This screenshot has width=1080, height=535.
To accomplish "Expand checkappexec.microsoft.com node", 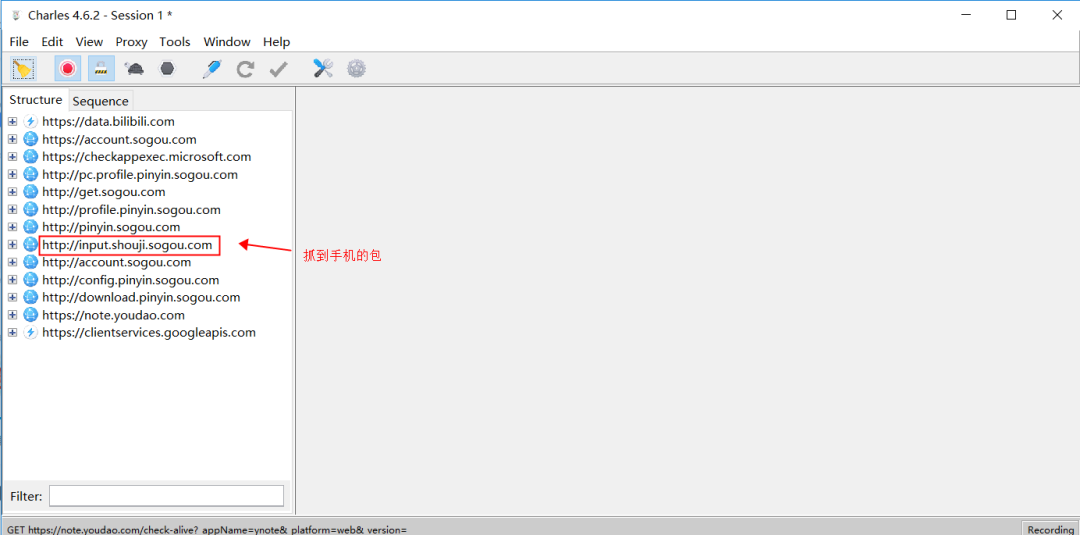I will click(x=12, y=157).
